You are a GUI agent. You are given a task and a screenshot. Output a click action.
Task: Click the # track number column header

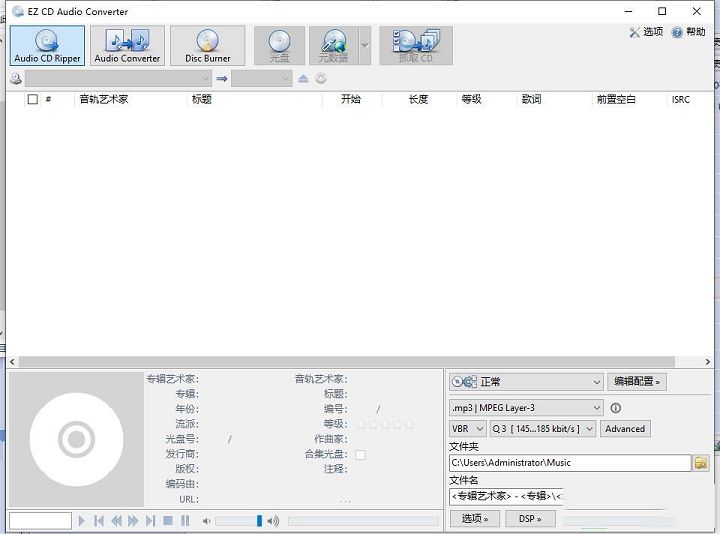pos(48,99)
